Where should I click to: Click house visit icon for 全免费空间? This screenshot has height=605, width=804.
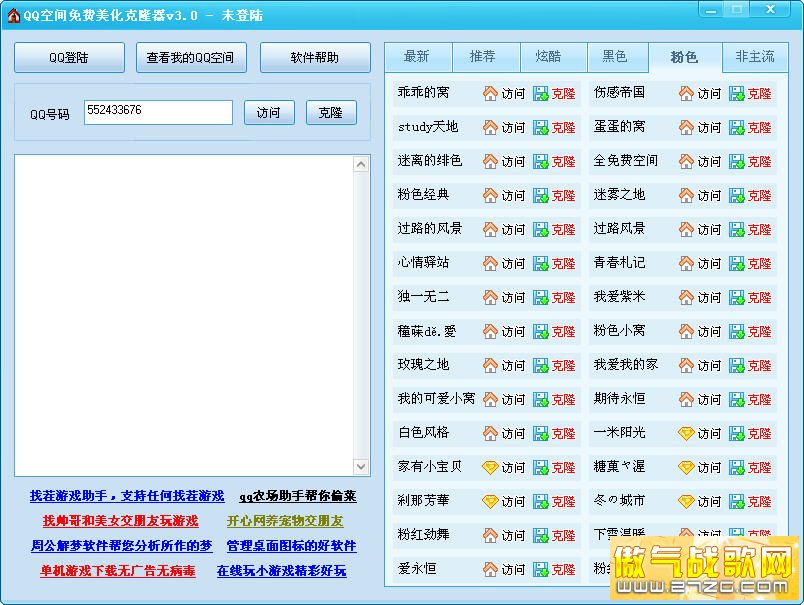coord(686,162)
